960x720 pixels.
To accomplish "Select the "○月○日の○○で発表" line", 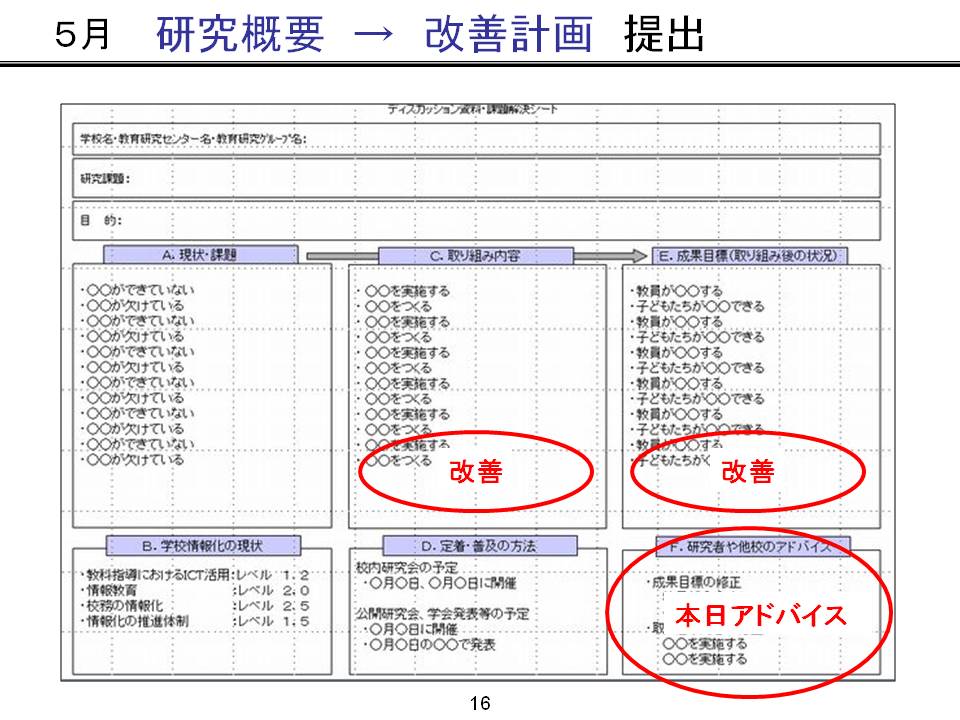I will 429,644.
